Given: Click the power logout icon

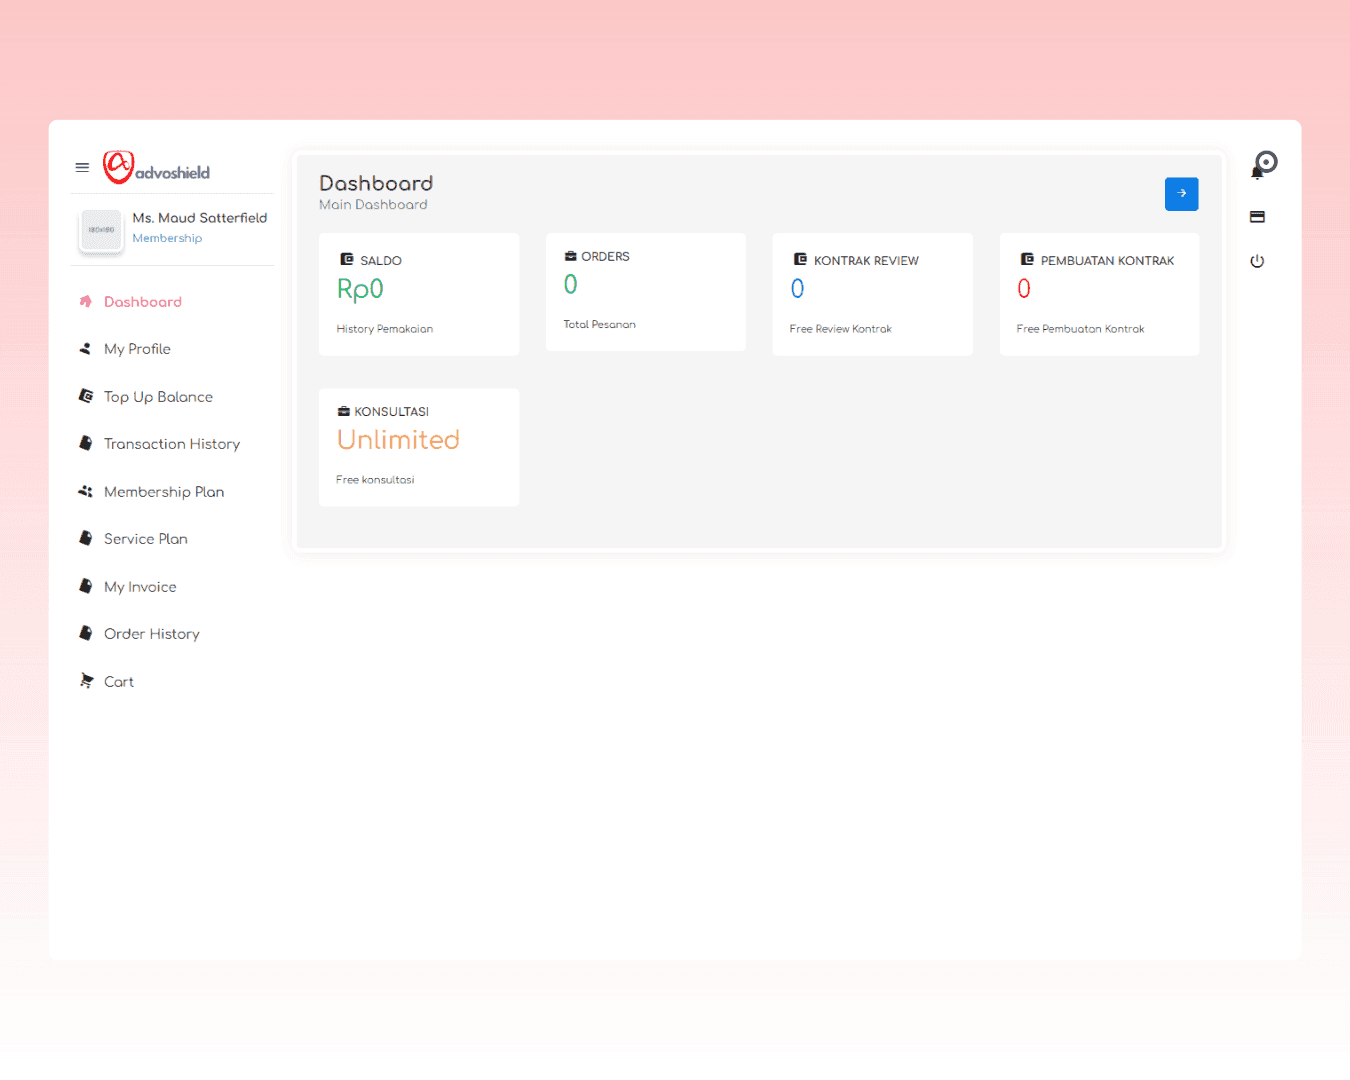Looking at the screenshot, I should pyautogui.click(x=1257, y=262).
